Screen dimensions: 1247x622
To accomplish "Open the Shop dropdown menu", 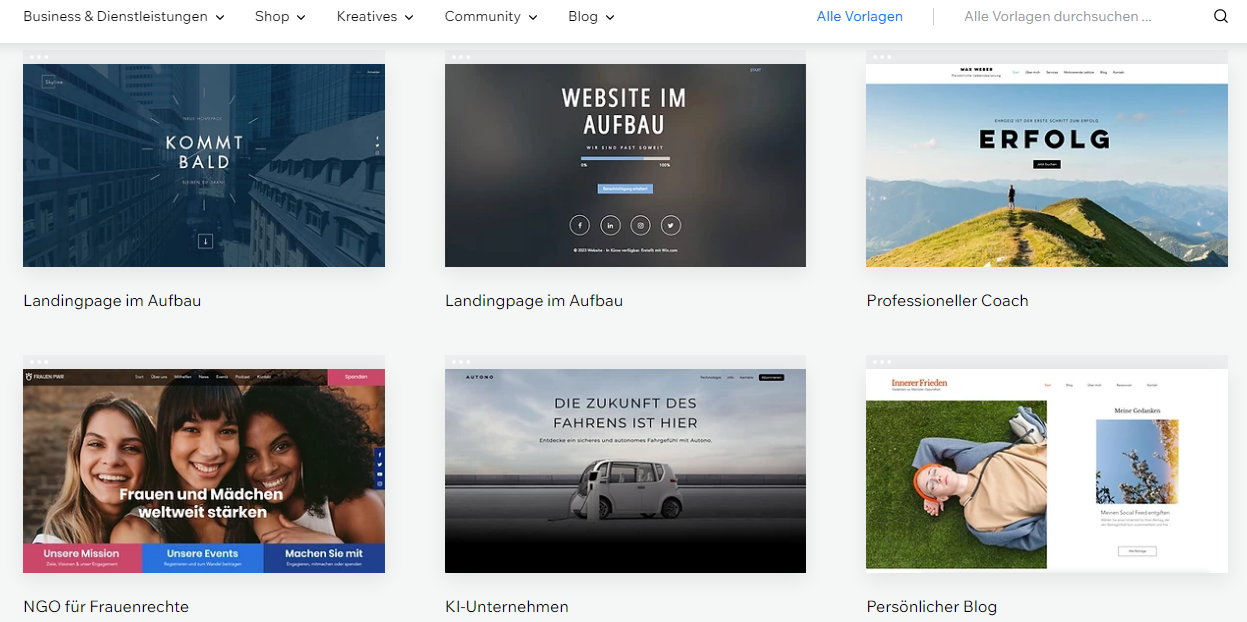I will point(280,17).
